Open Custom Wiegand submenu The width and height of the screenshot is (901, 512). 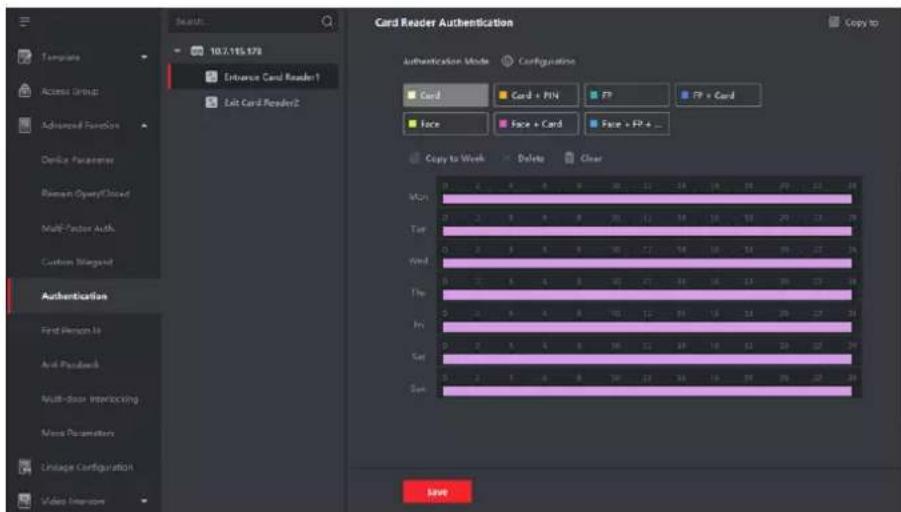[77, 262]
